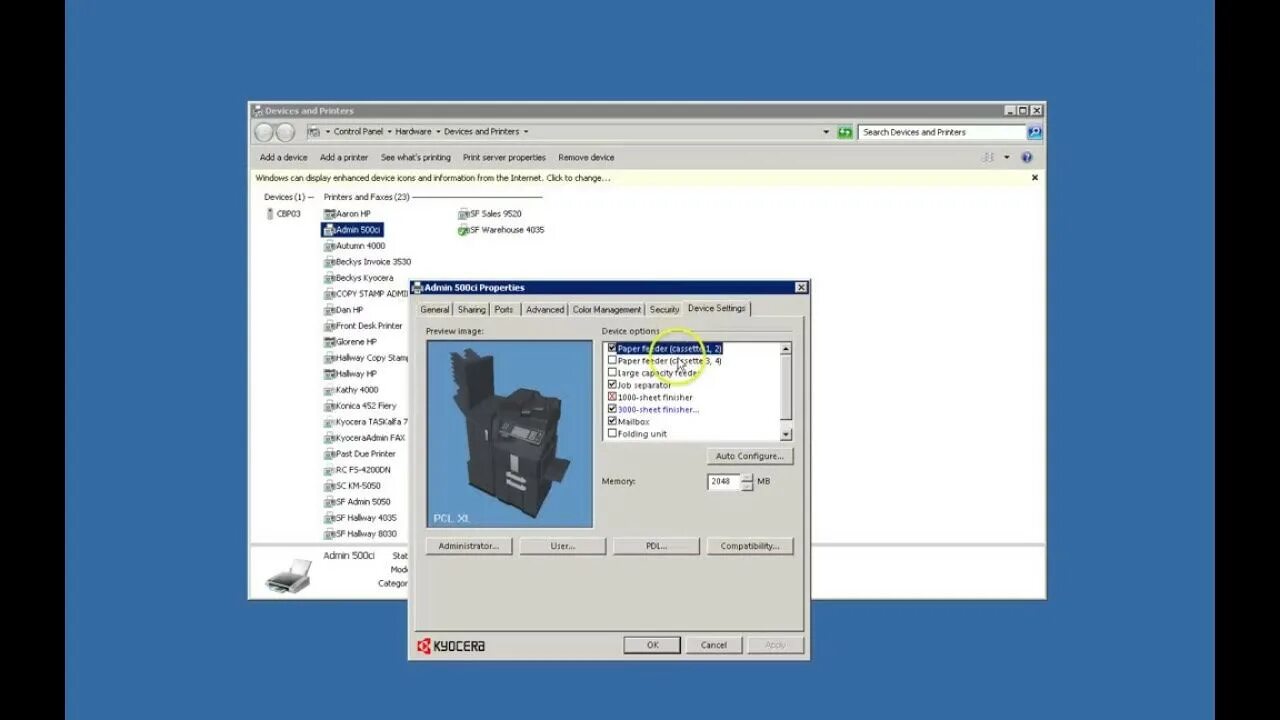The image size is (1280, 720).
Task: Select the Past Due Printer icon
Action: pos(329,454)
